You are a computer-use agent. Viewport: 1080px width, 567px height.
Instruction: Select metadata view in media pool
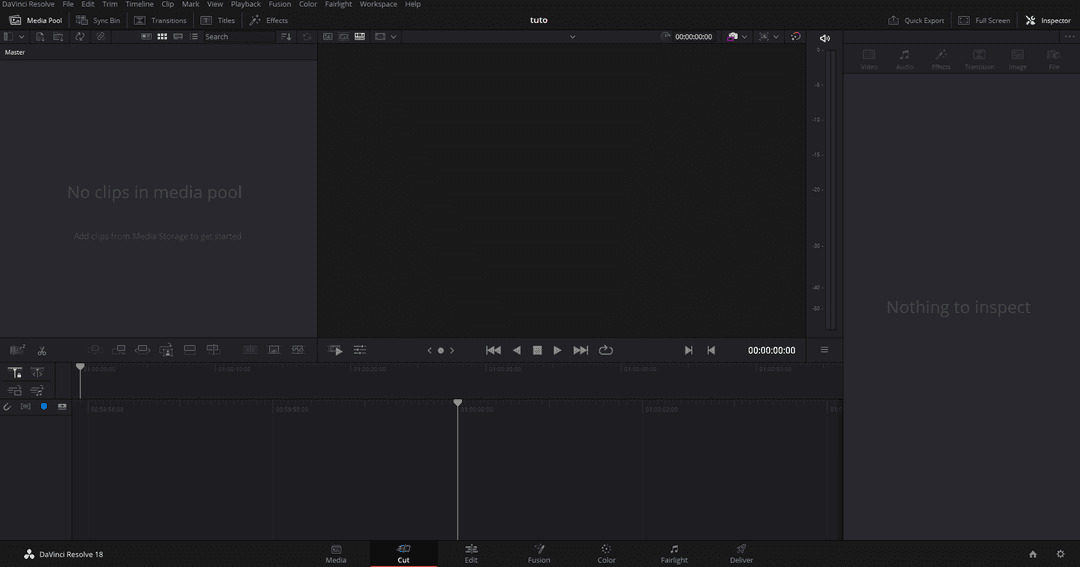(x=146, y=37)
